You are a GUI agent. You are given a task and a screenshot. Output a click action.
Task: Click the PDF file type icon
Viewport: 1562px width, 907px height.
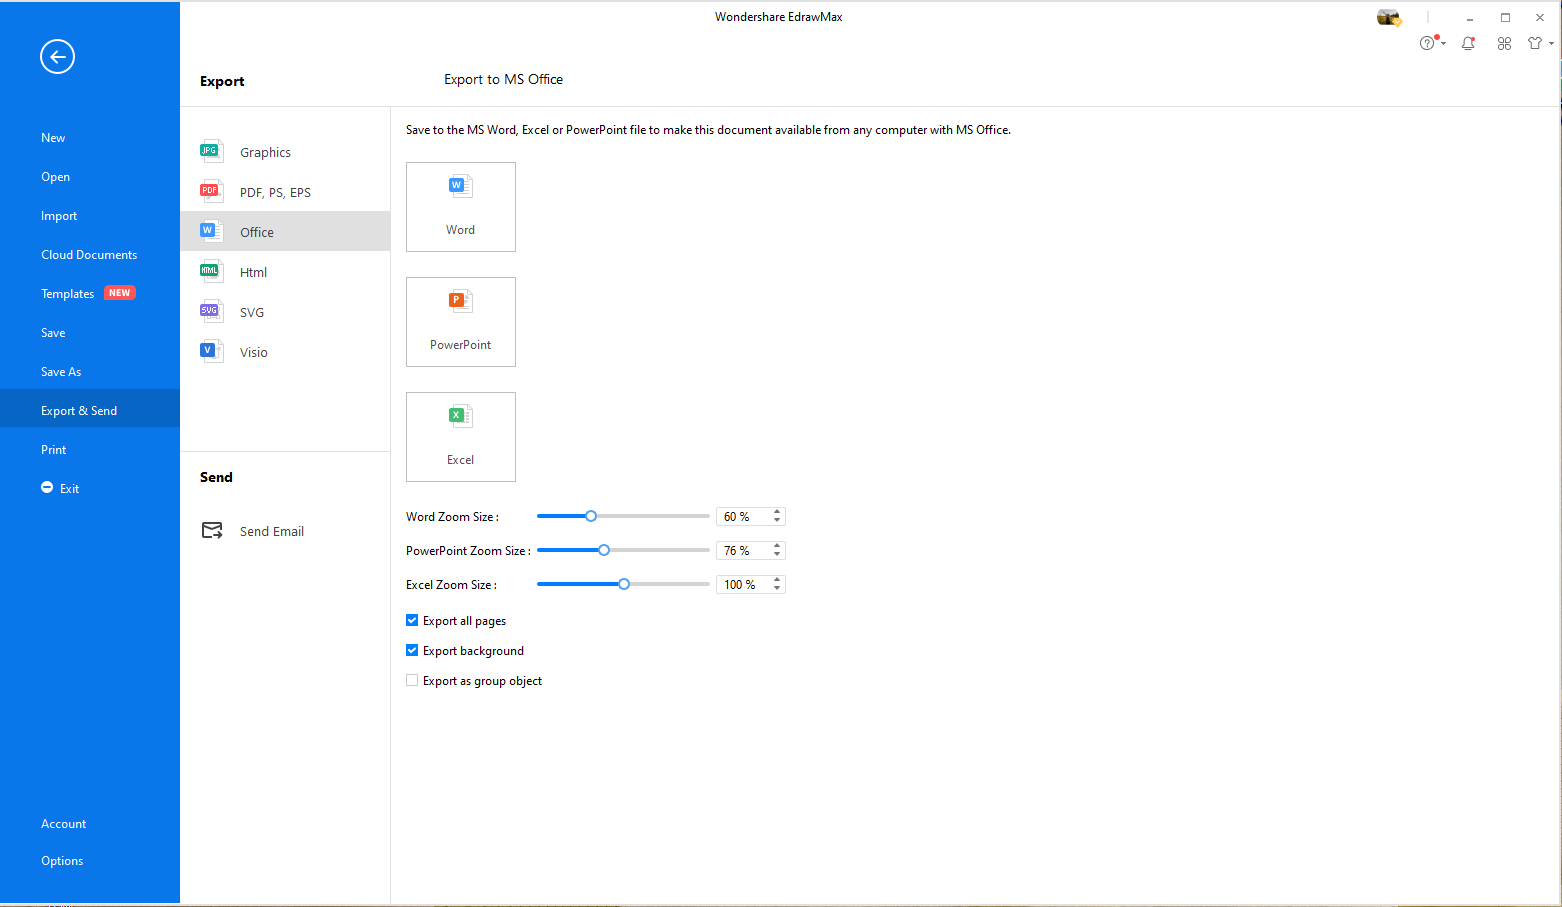point(210,191)
